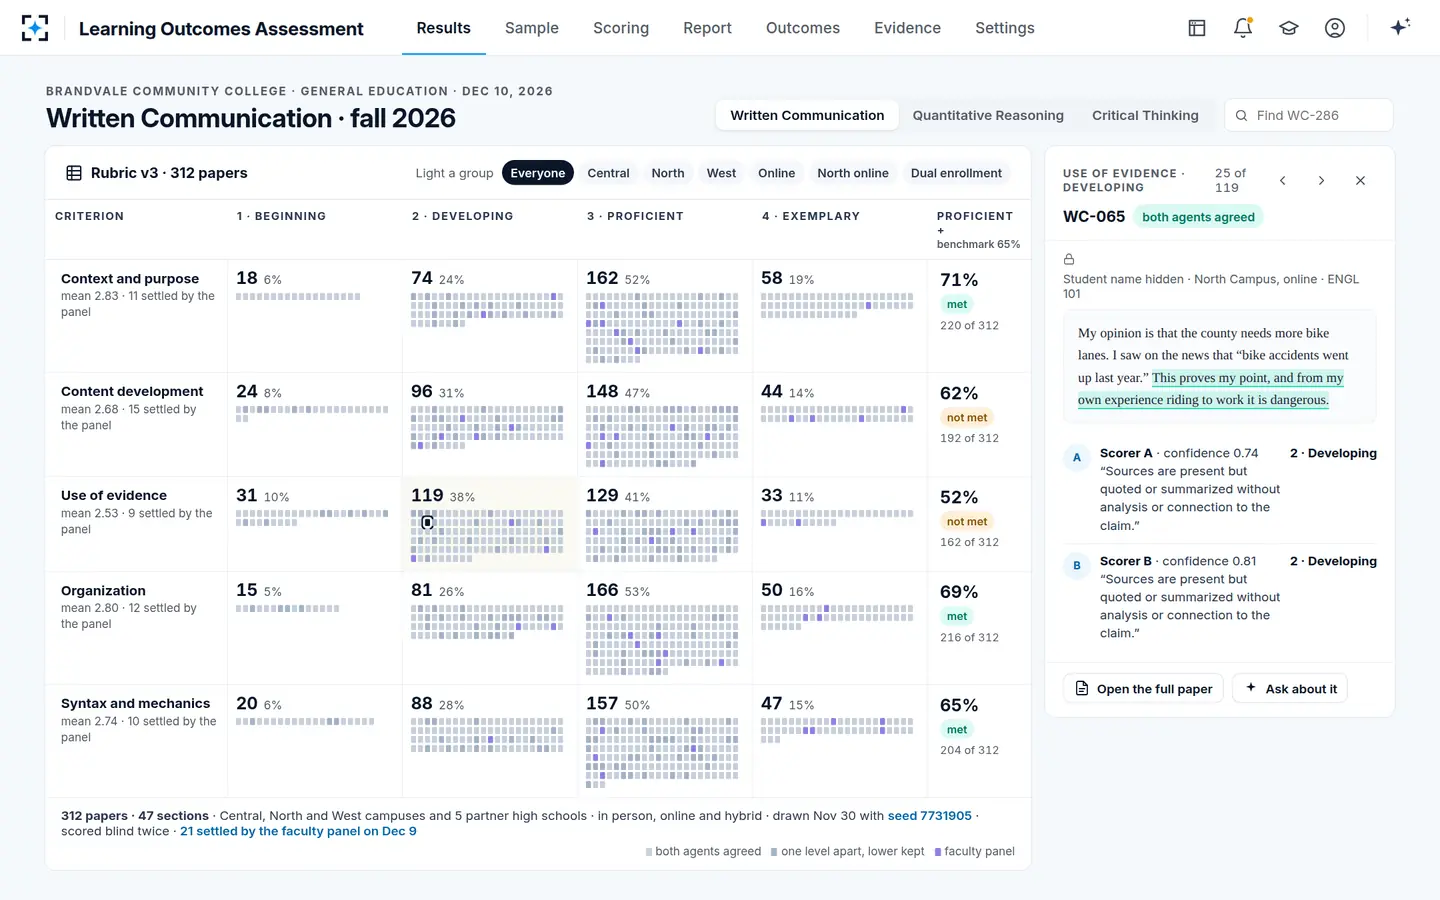Click the faculty panel legend swatch
The width and height of the screenshot is (1440, 900).
point(938,852)
